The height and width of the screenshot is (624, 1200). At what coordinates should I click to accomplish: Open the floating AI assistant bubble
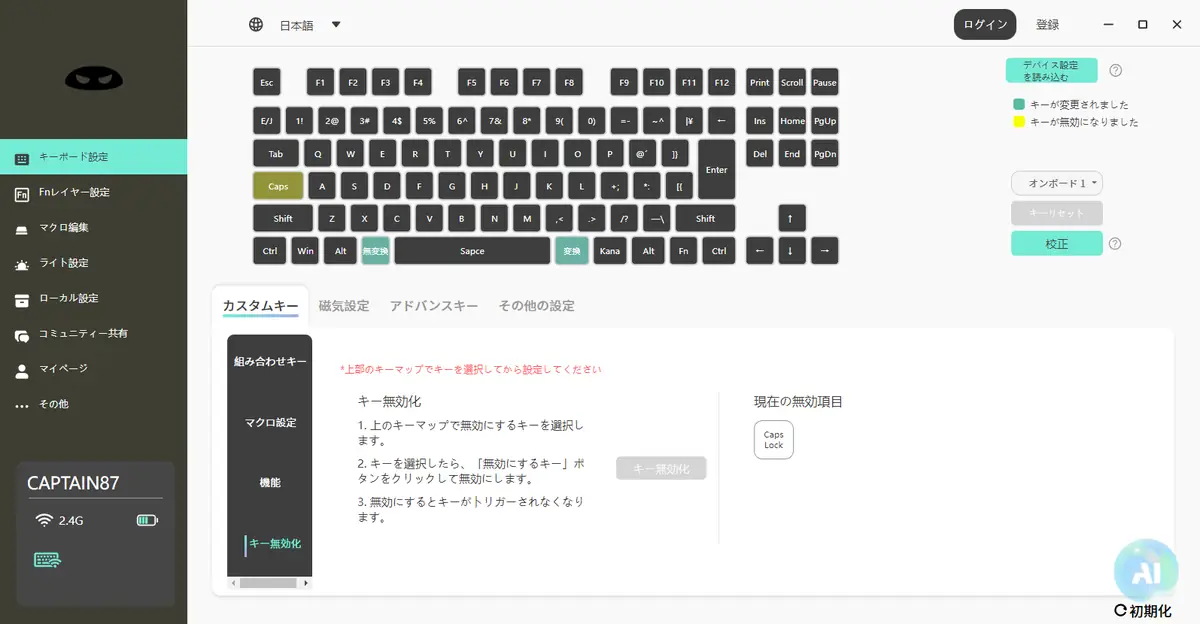(1146, 571)
